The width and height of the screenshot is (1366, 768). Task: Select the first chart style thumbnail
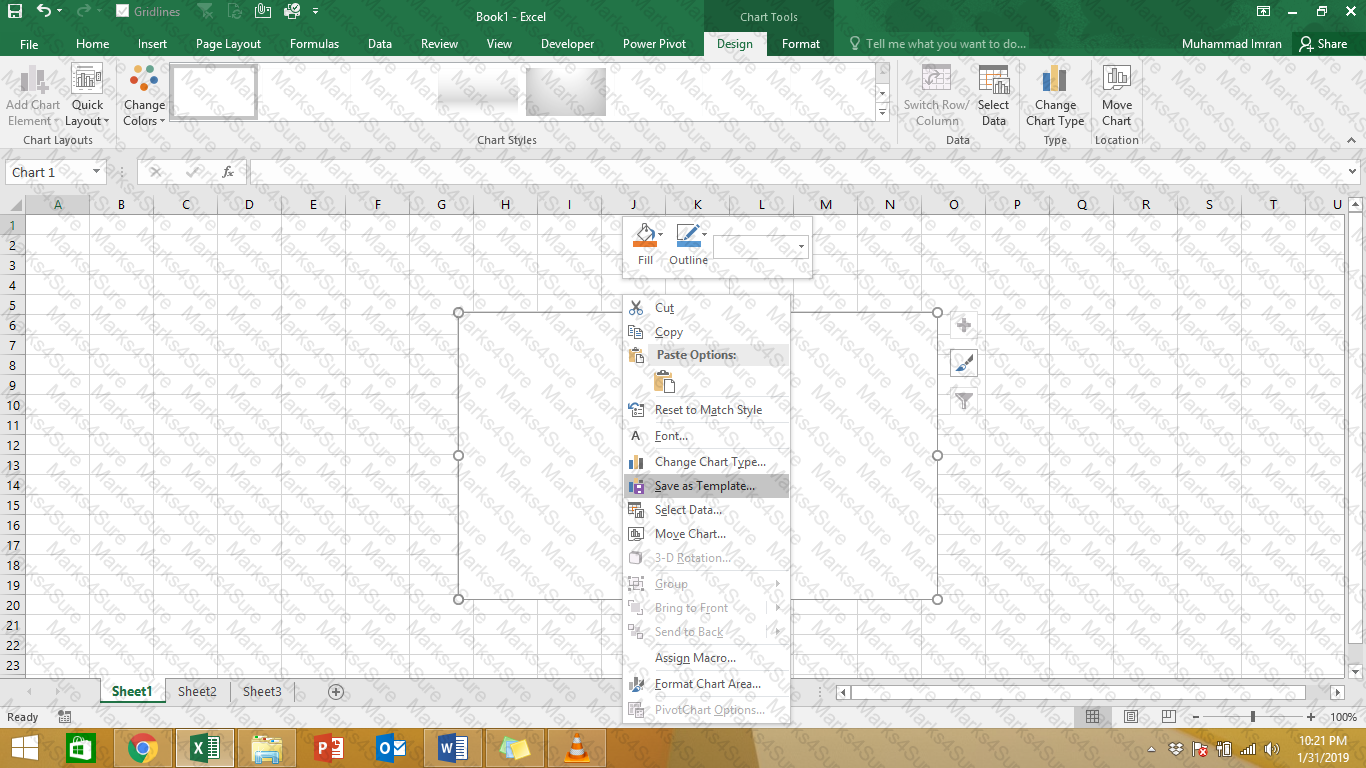coord(213,92)
